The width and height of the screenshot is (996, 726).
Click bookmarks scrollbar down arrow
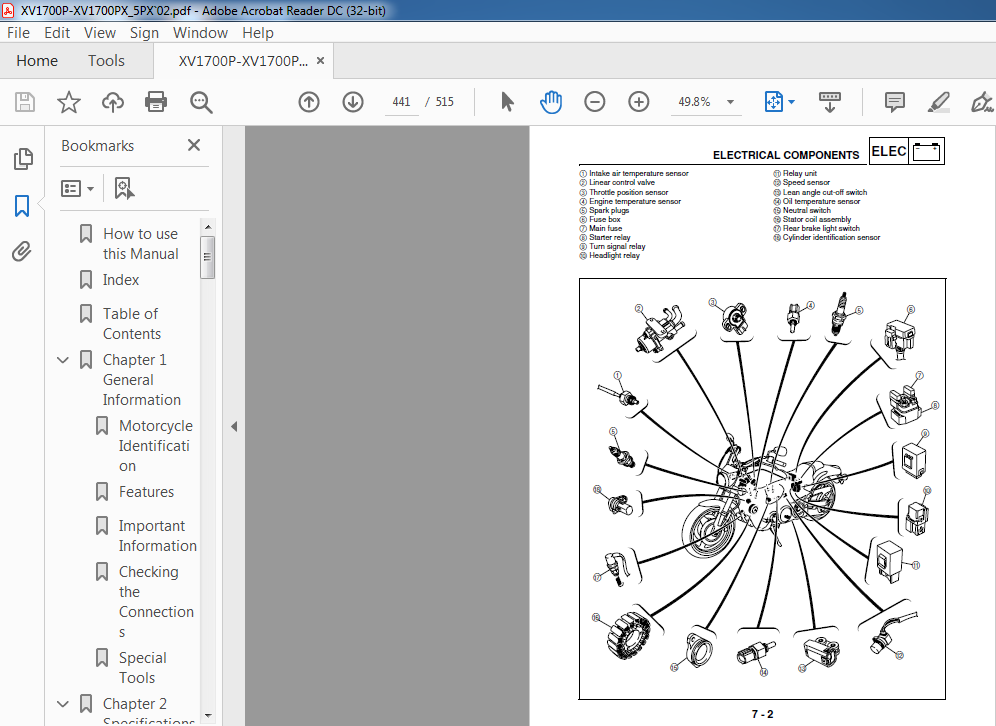click(208, 716)
